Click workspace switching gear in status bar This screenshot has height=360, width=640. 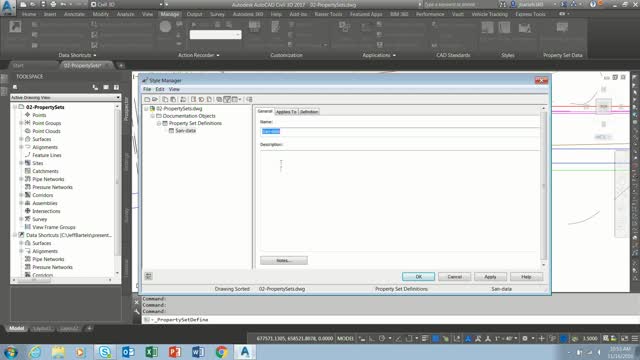(525, 338)
